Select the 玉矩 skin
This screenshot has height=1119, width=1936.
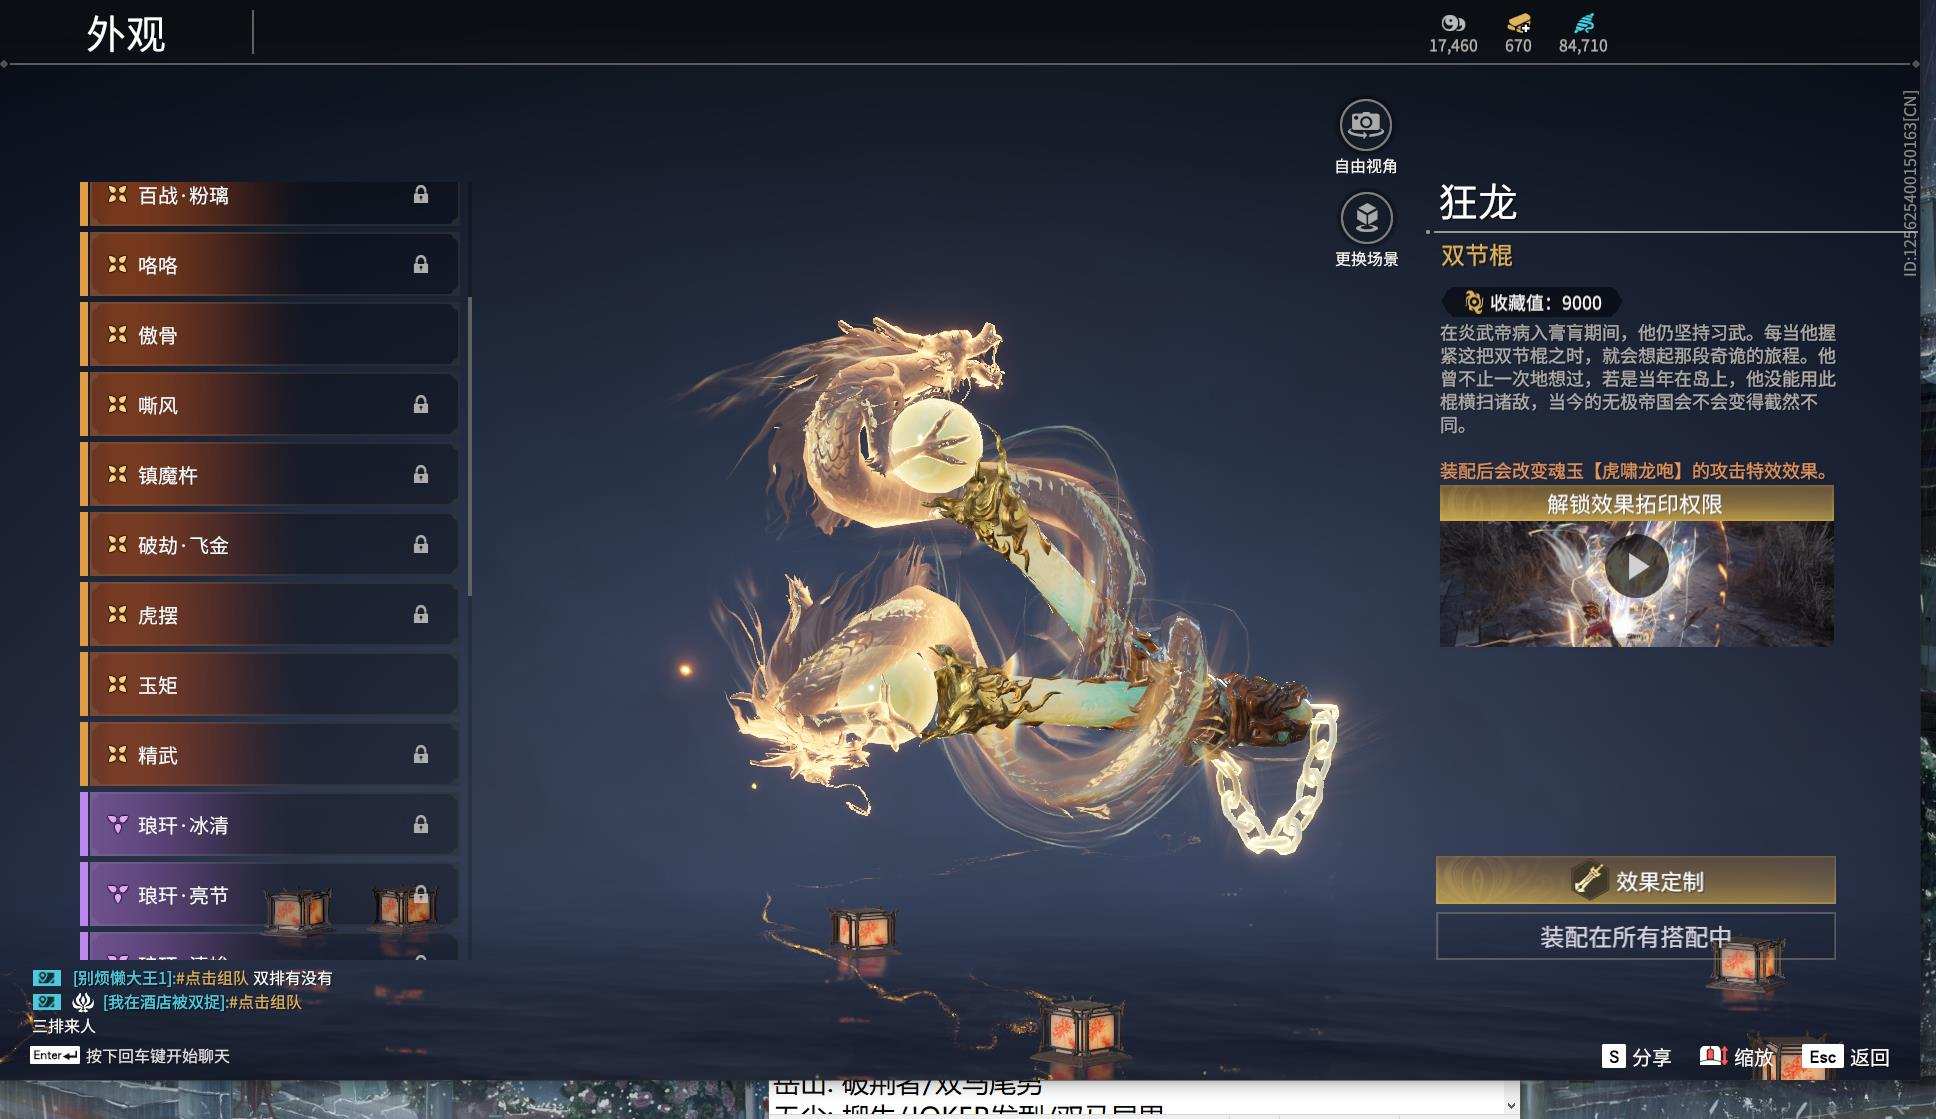270,685
